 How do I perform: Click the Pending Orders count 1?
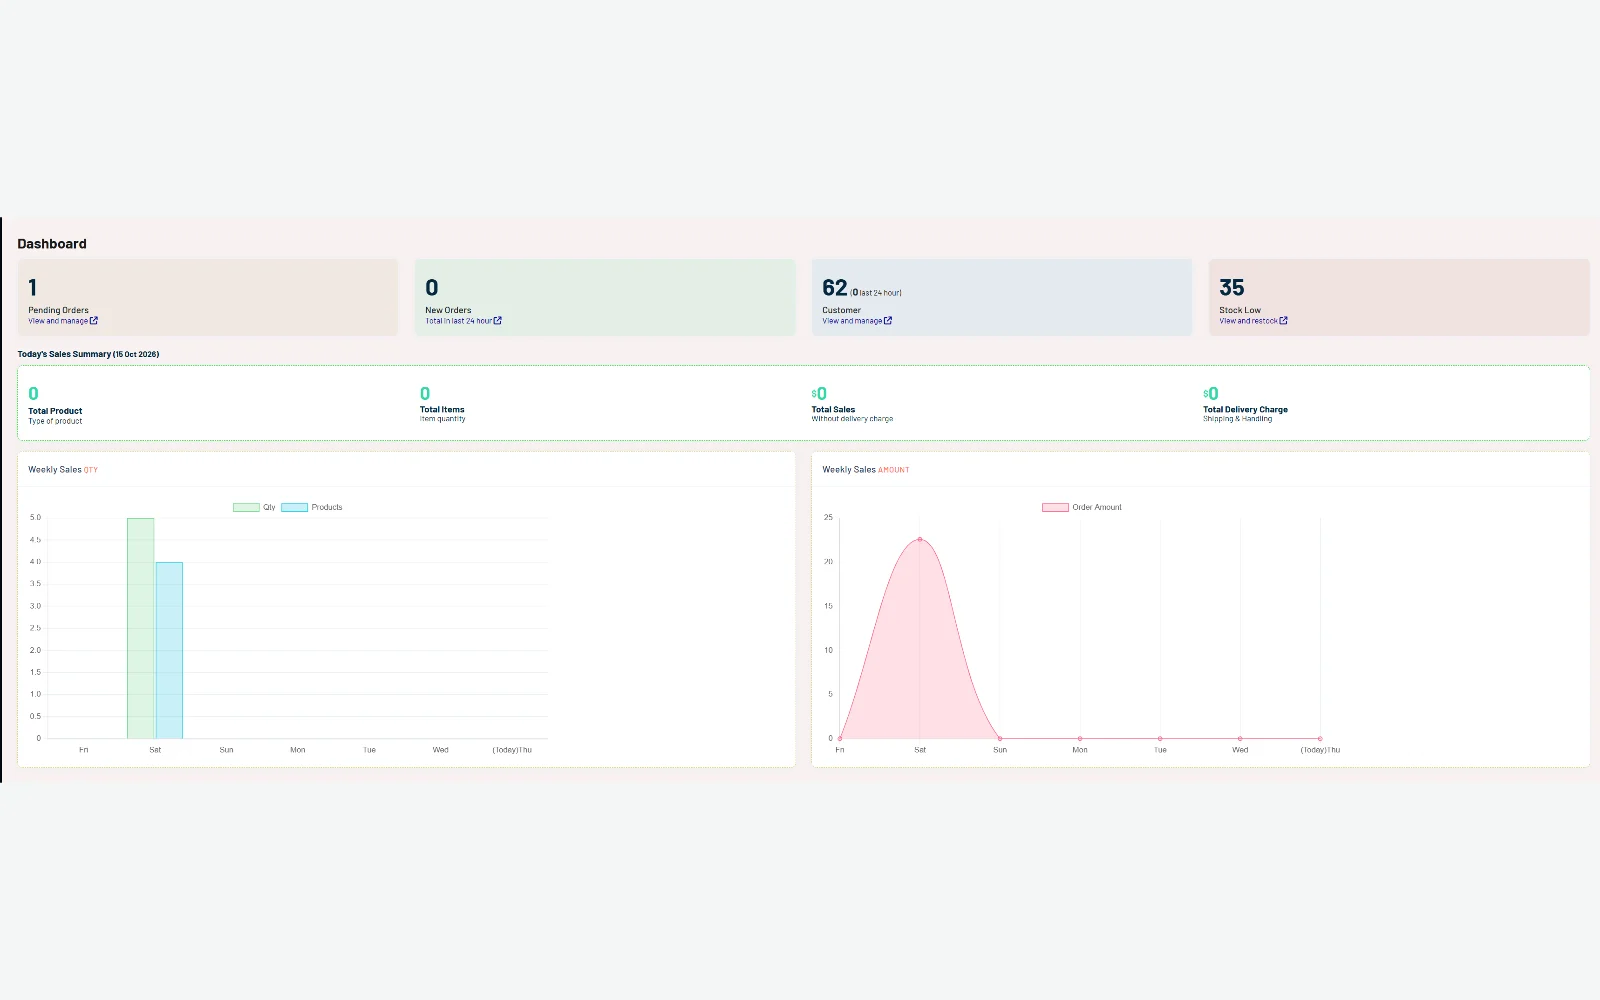coord(33,288)
